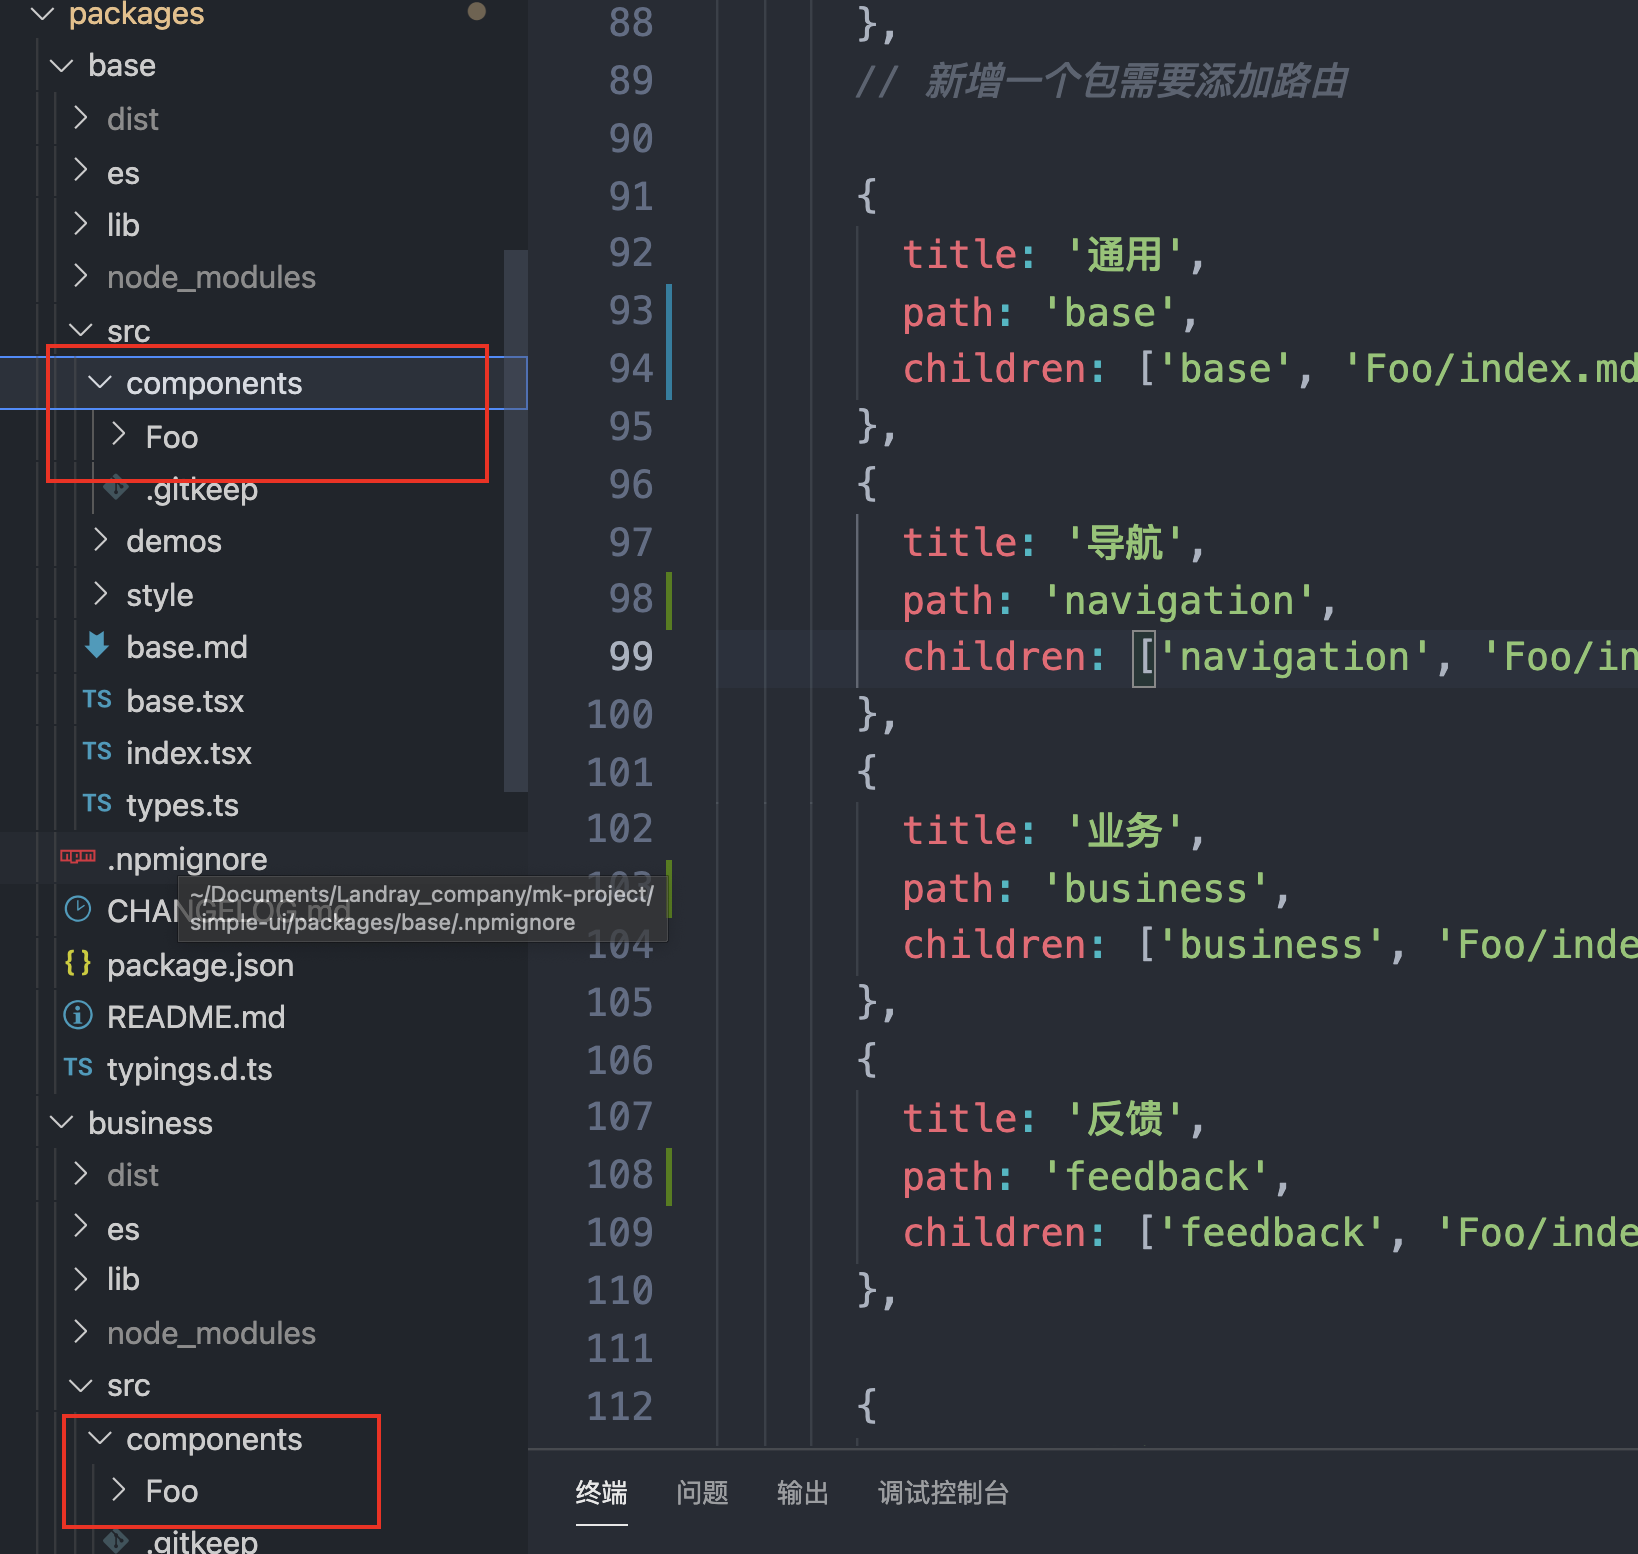The height and width of the screenshot is (1554, 1638).
Task: Open .gitkeep file under base components
Action: [x=202, y=490]
